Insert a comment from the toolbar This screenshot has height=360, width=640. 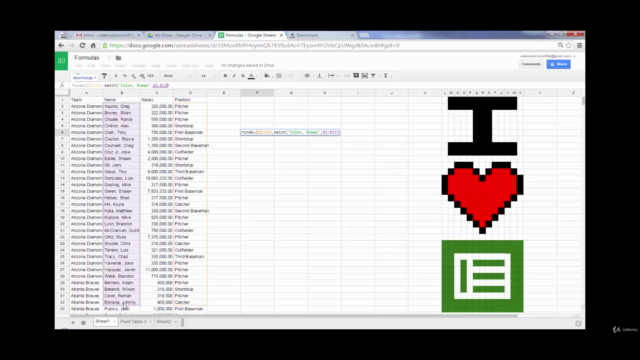point(356,76)
